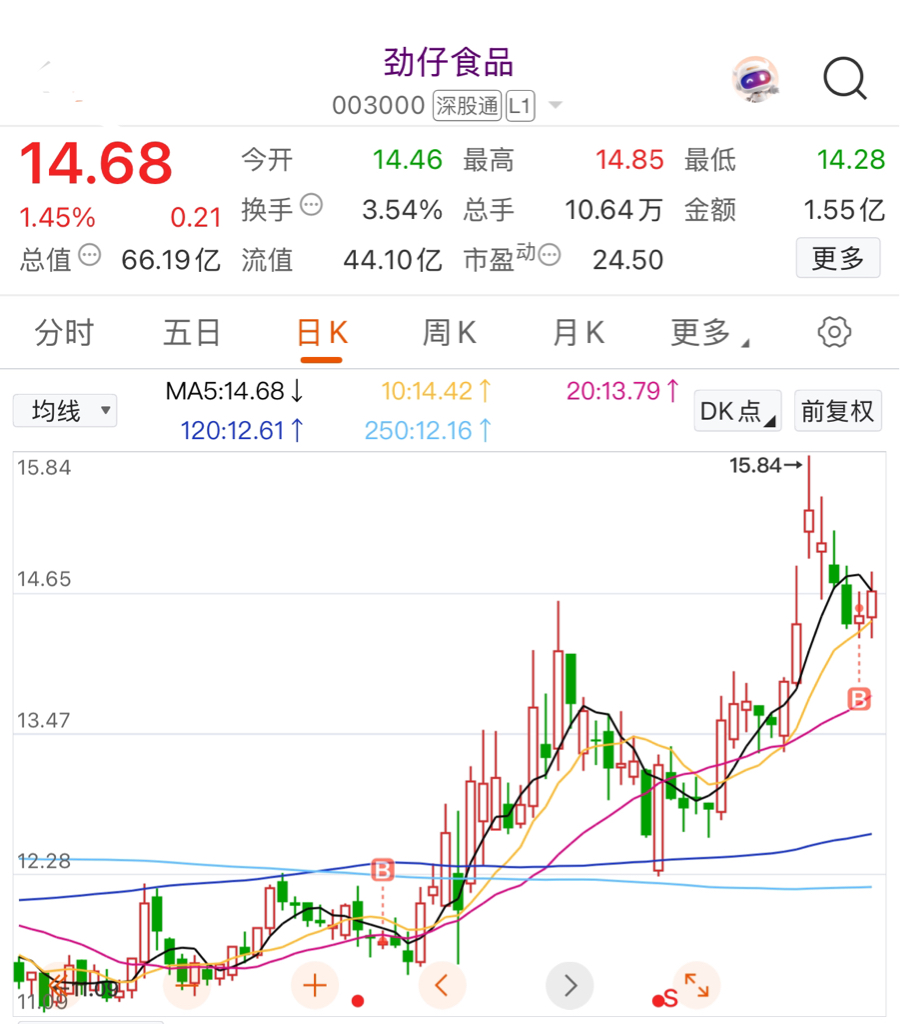
Task: Click the MA5:14.68 value
Action: pos(234,391)
